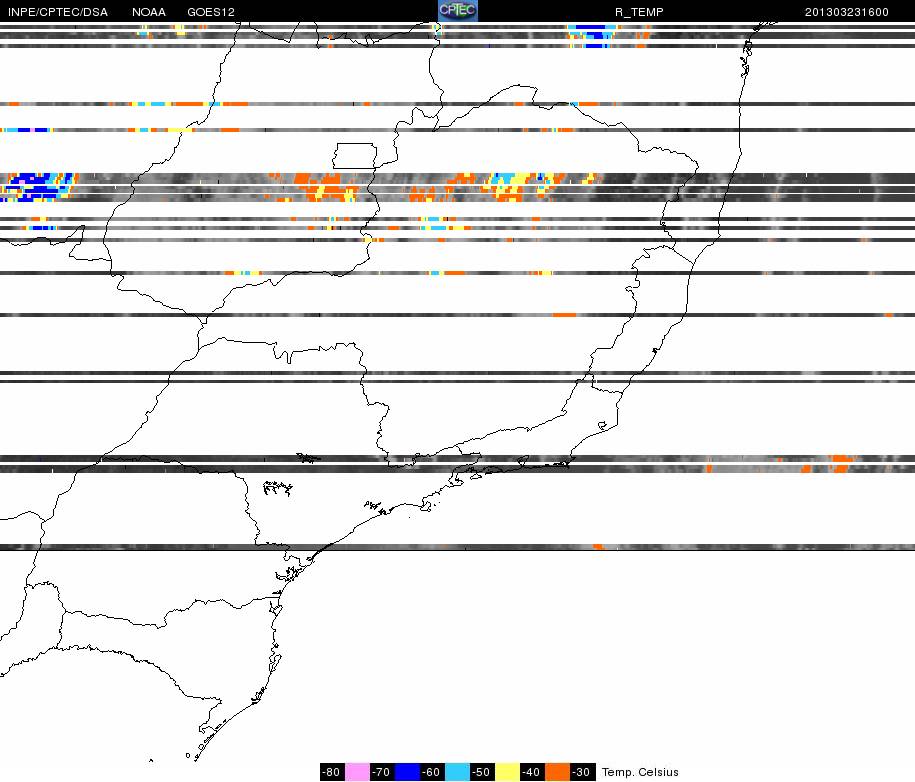Click the orange legend color swatch
Image resolution: width=915 pixels, height=782 pixels.
(558, 771)
